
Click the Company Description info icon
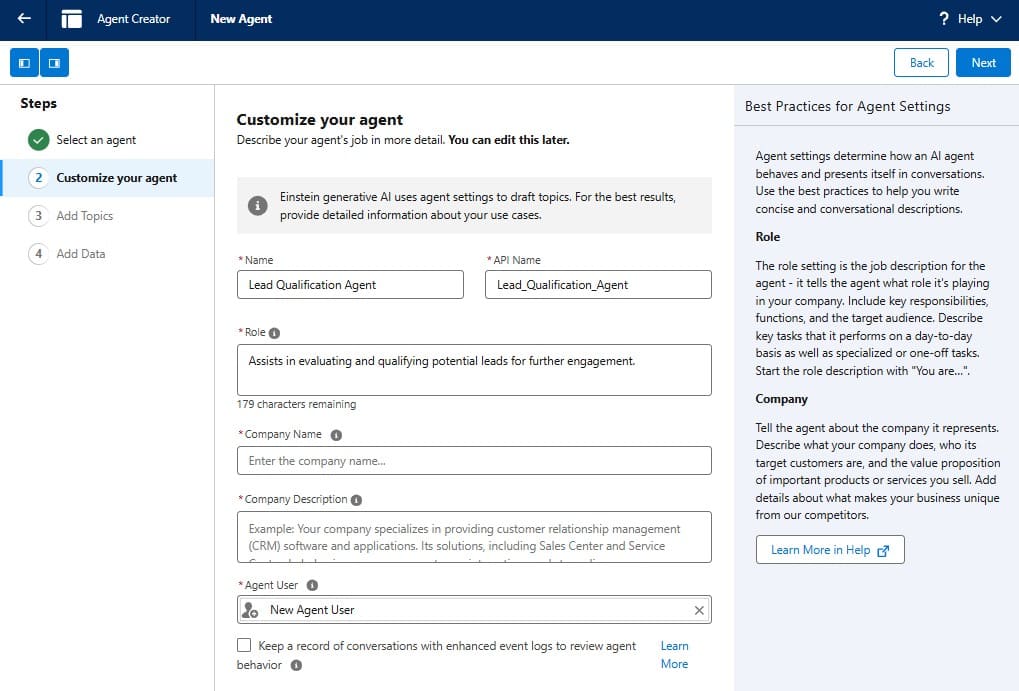357,500
